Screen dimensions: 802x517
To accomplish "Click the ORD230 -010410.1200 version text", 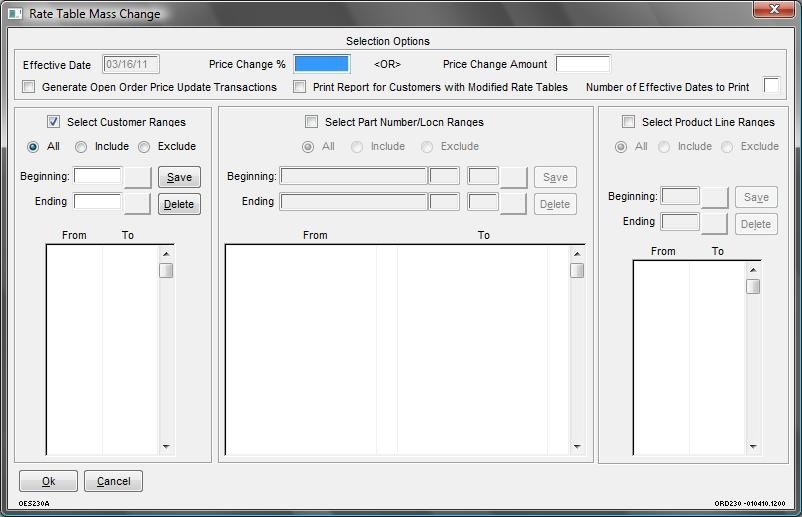I will pos(750,503).
